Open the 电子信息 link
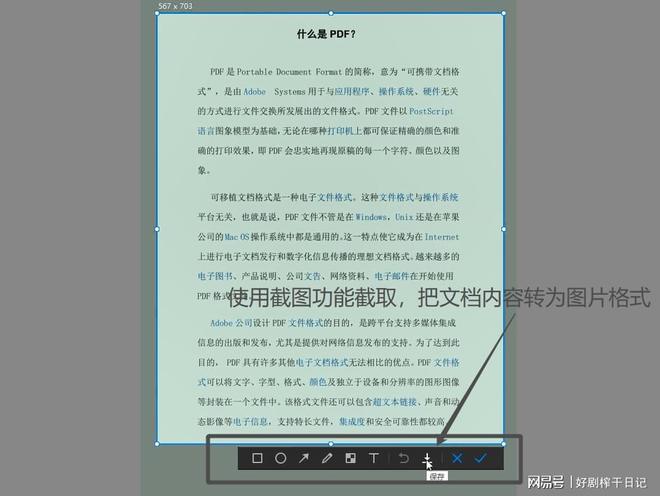 pos(250,421)
